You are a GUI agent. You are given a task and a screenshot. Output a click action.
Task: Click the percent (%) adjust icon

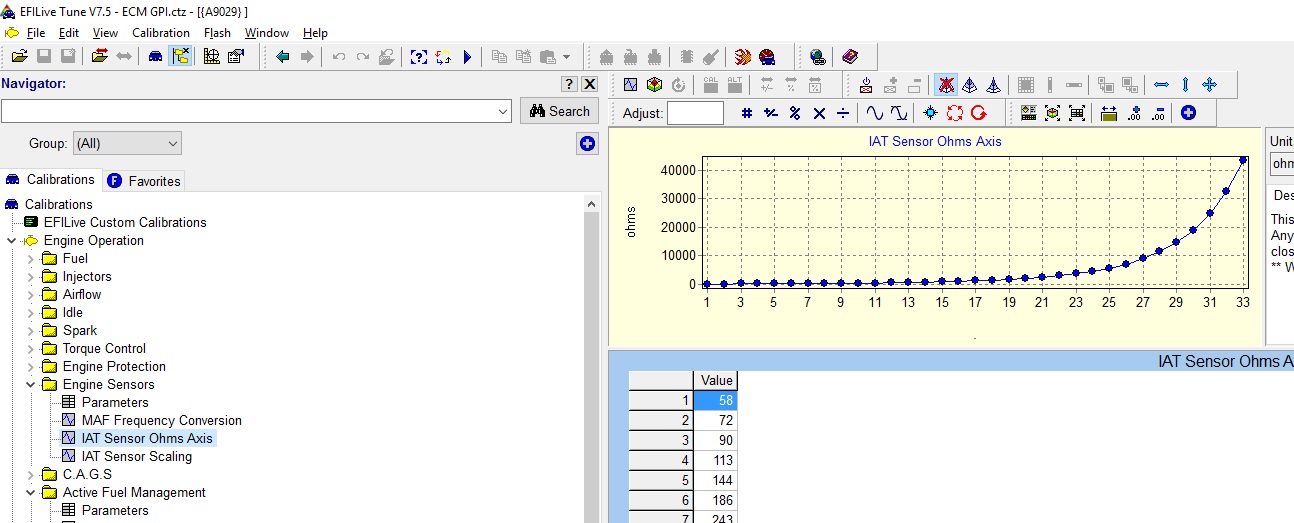(795, 113)
